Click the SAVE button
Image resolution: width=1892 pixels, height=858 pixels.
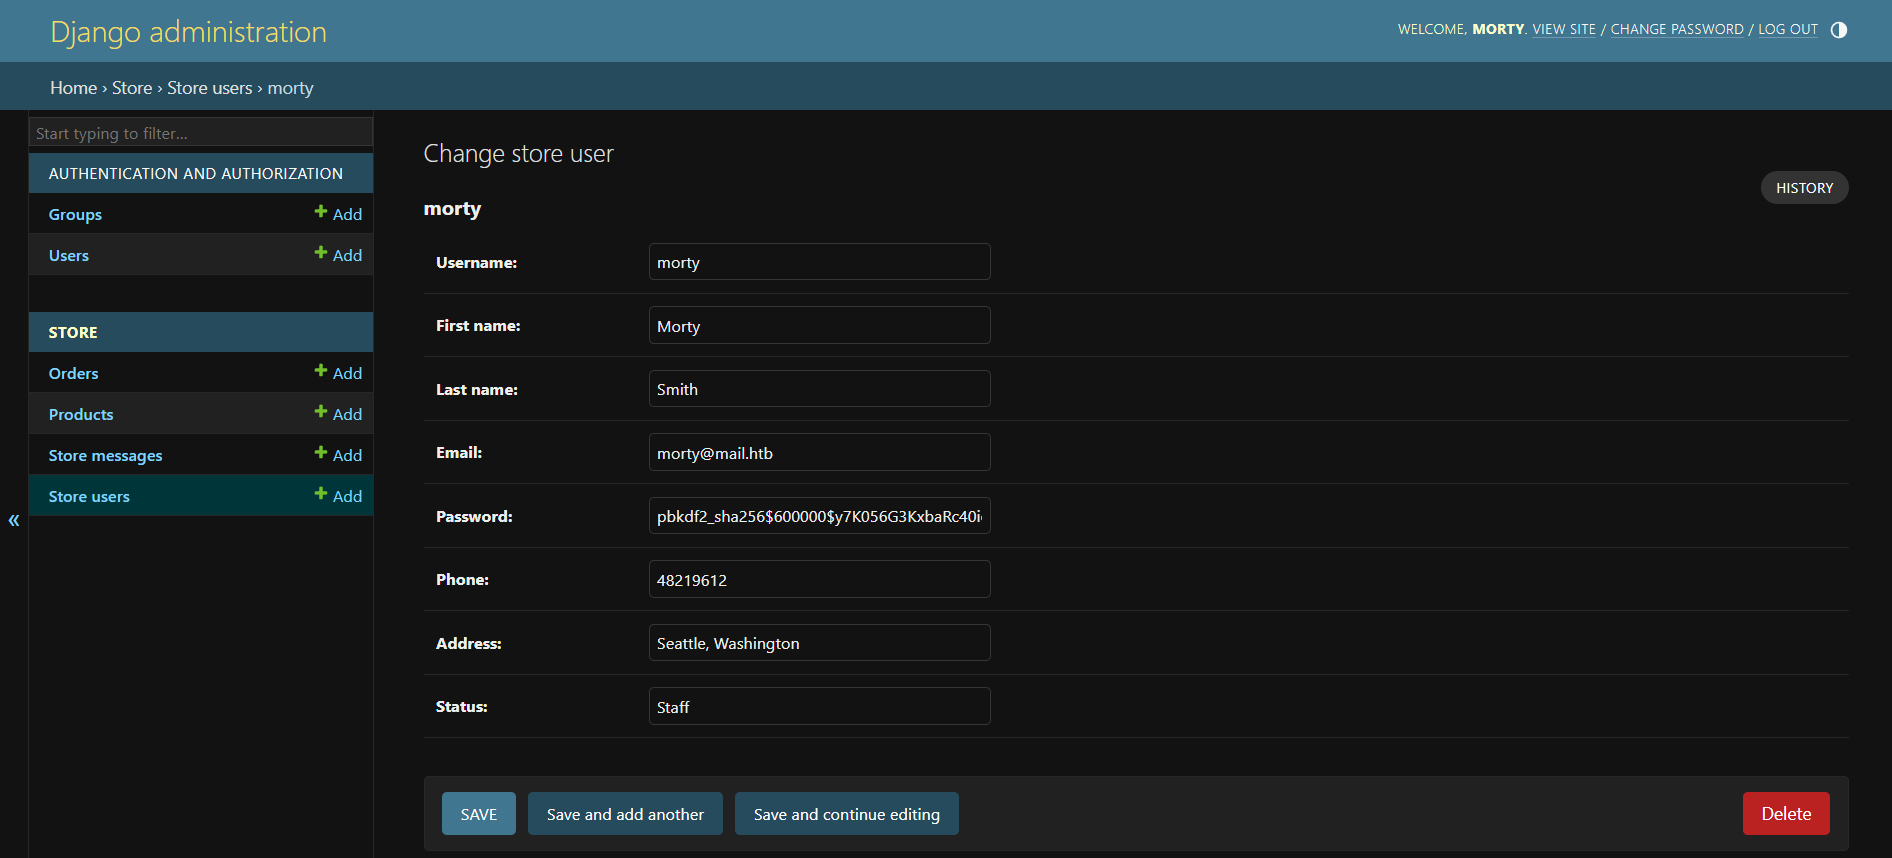(x=479, y=814)
